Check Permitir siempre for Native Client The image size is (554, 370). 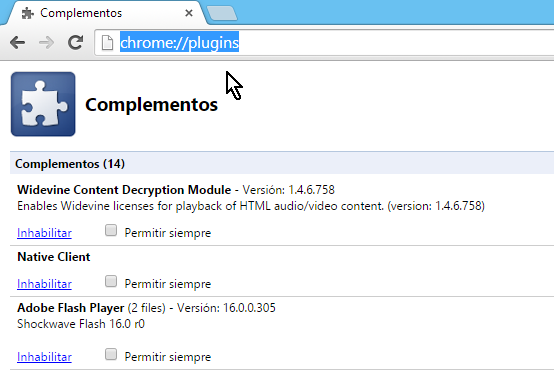tap(111, 281)
